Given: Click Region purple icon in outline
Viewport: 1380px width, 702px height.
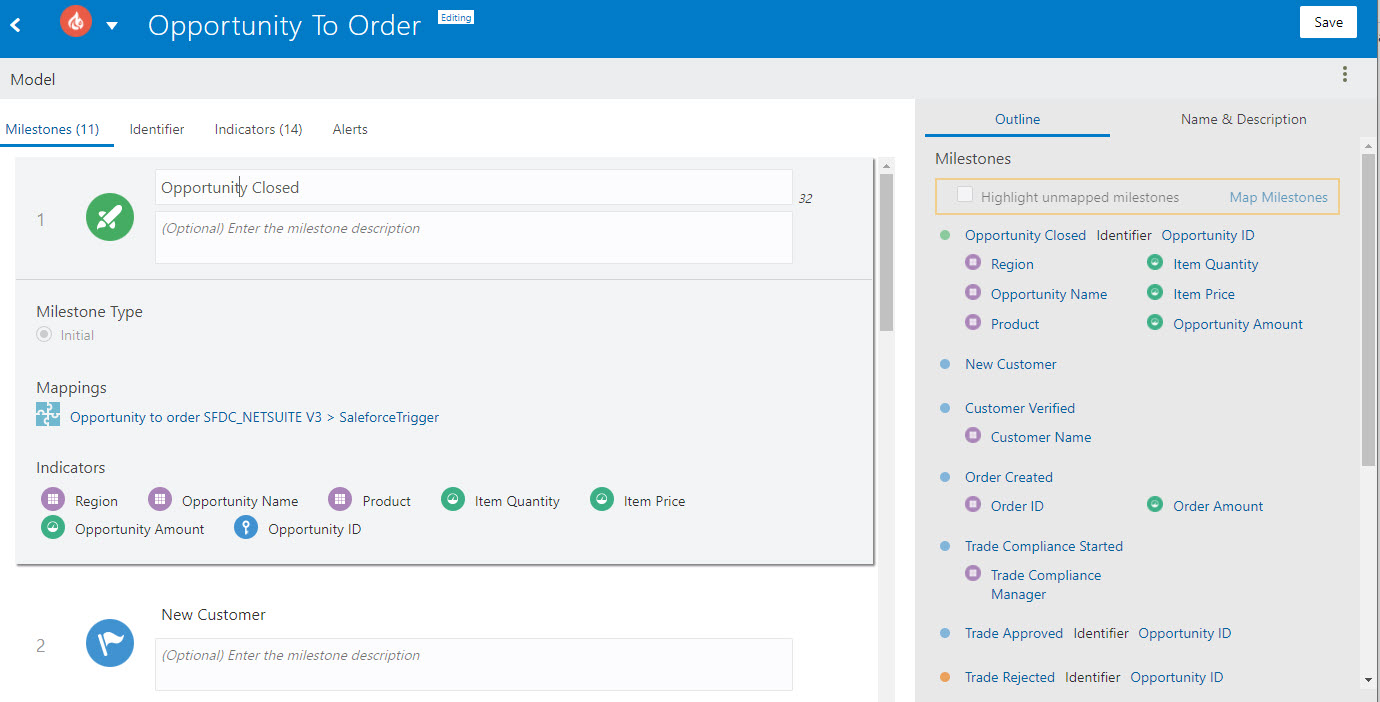Looking at the screenshot, I should tap(973, 263).
